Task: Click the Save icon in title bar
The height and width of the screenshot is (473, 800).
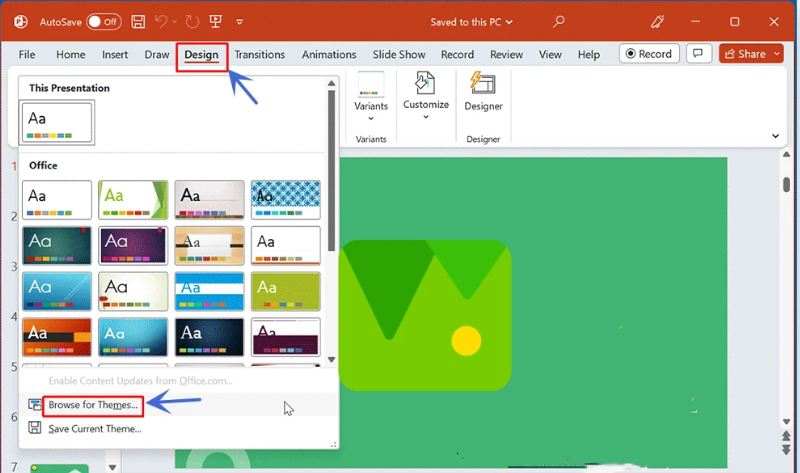Action: tap(138, 21)
